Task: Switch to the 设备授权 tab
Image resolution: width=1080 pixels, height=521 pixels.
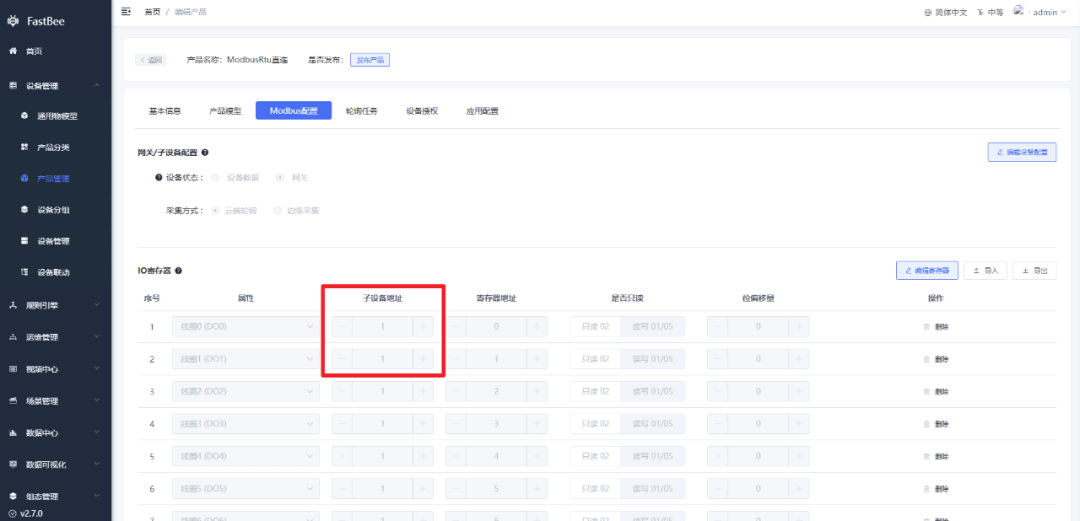Action: click(422, 111)
